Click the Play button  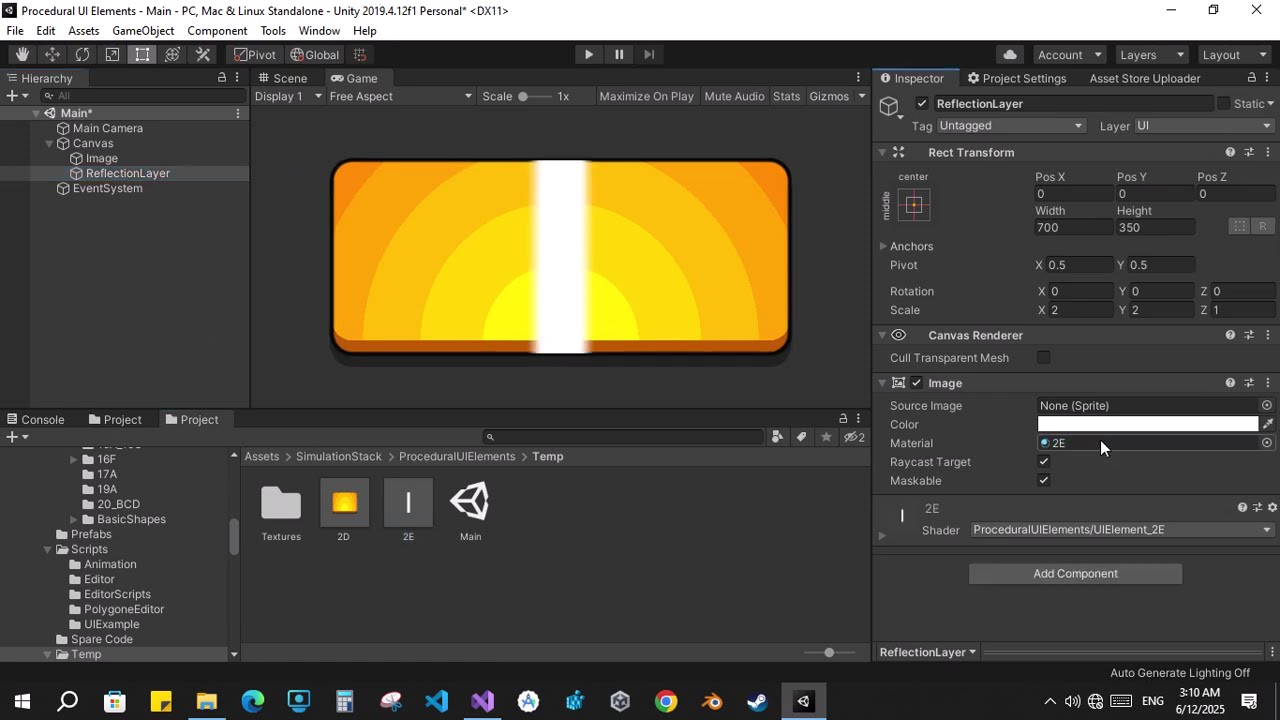(589, 55)
